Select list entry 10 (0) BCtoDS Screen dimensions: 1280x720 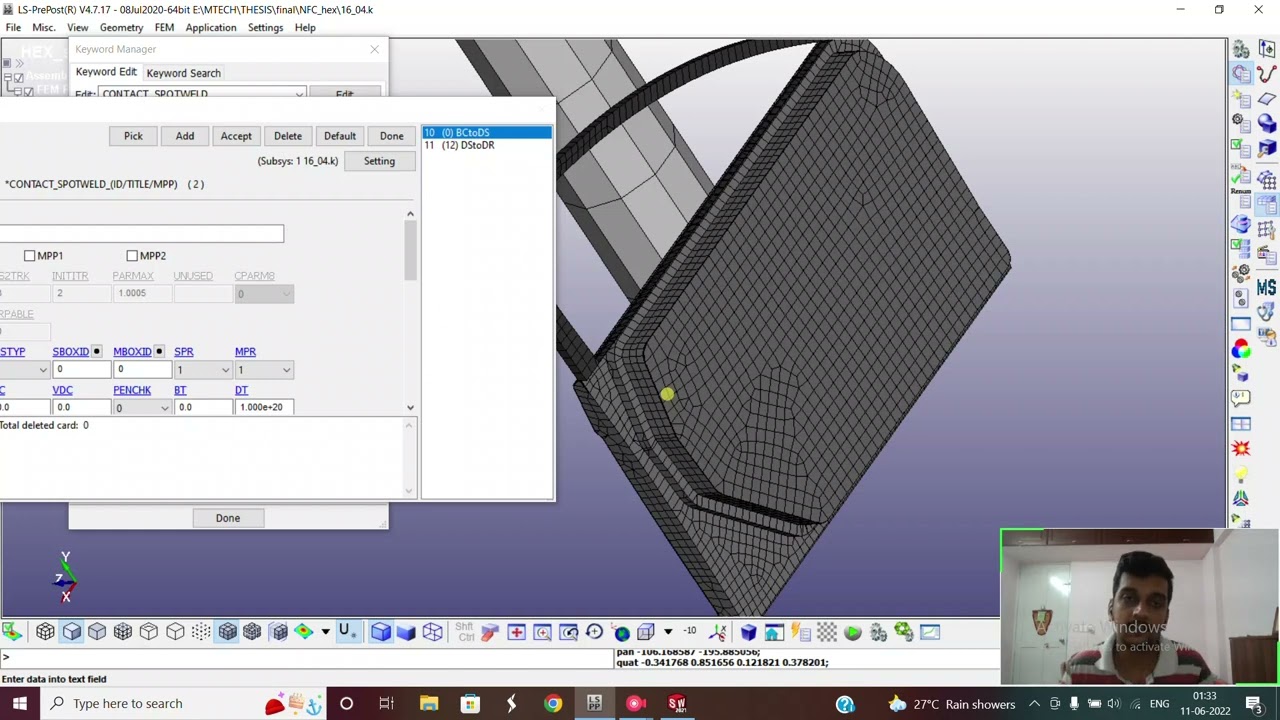point(487,133)
